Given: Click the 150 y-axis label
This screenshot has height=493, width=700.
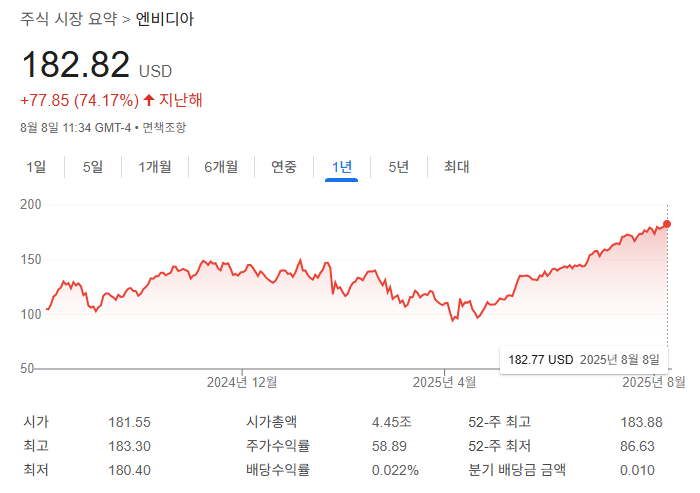Looking at the screenshot, I should tap(31, 259).
